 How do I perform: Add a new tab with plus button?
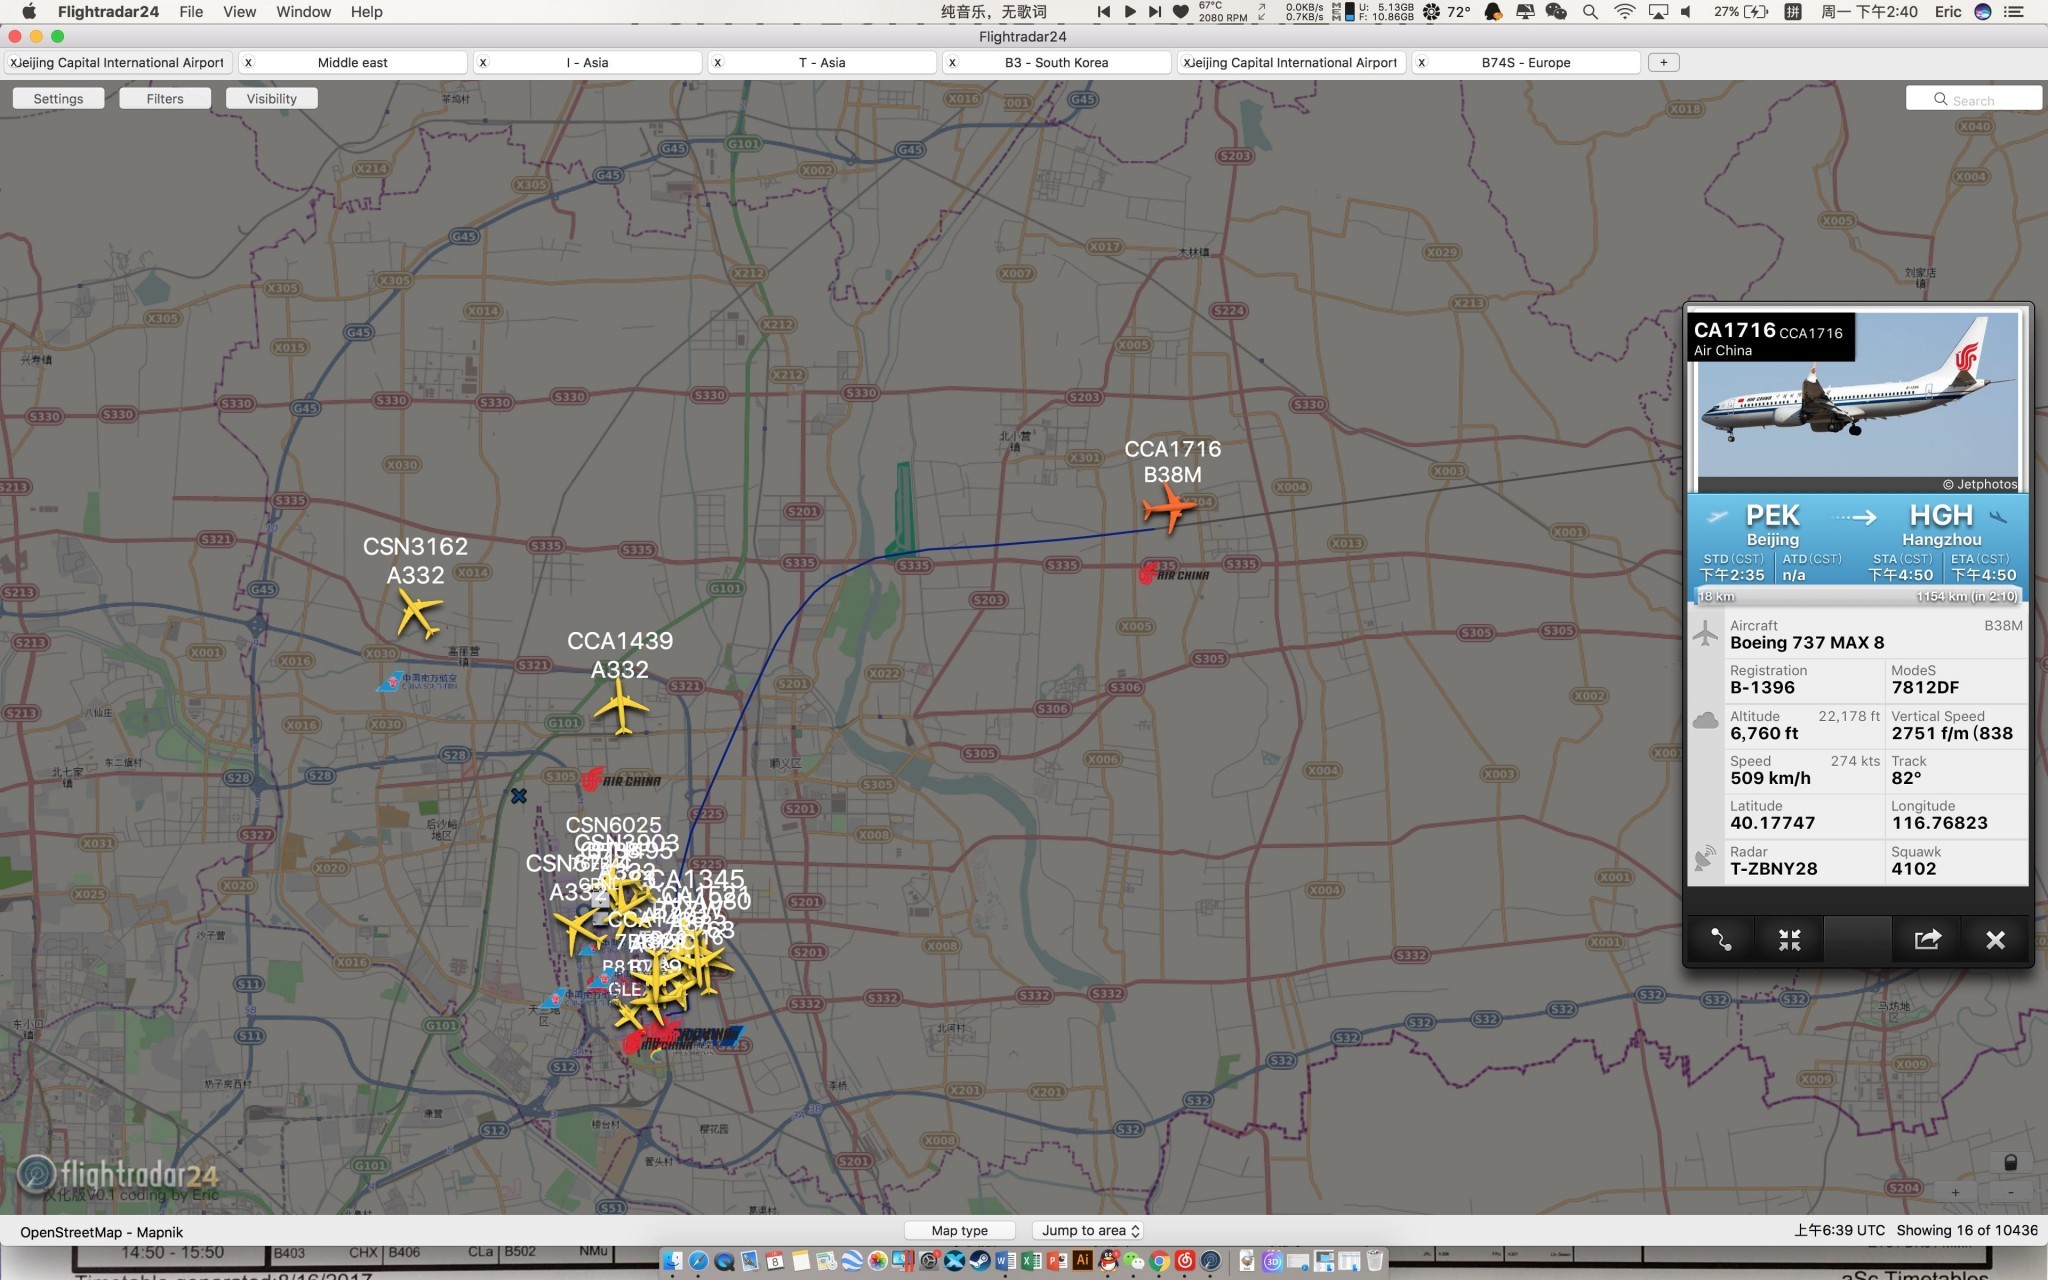(1663, 62)
